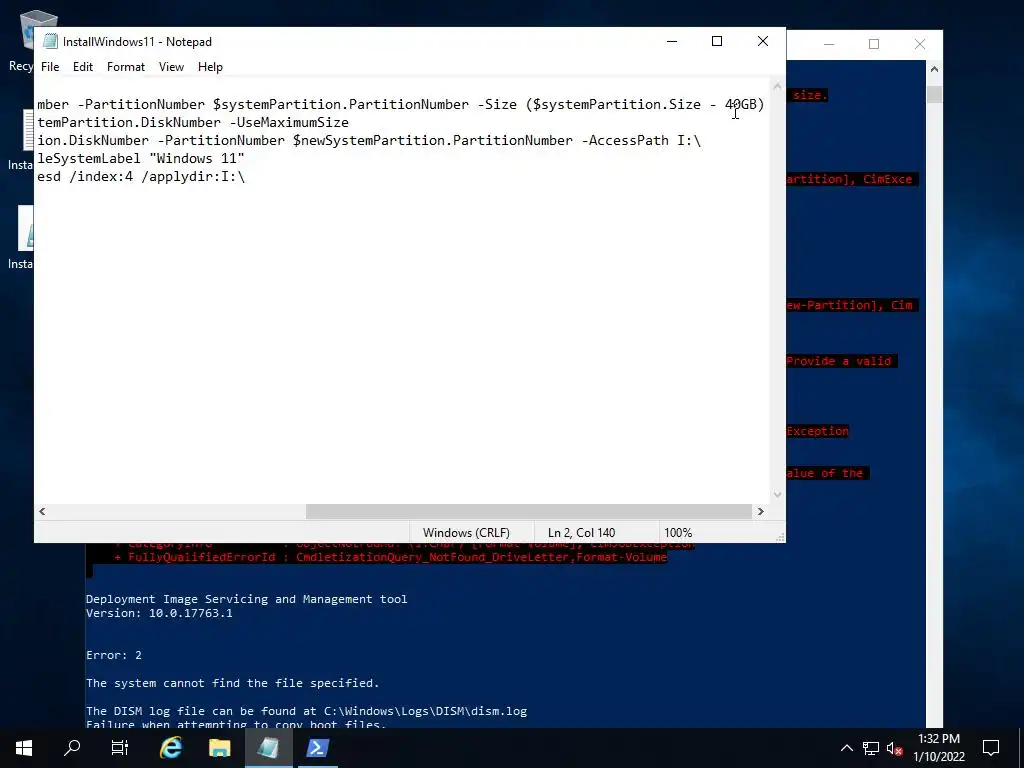Click 'Provide a valid' red error text
This screenshot has width=1024, height=768.
(839, 361)
